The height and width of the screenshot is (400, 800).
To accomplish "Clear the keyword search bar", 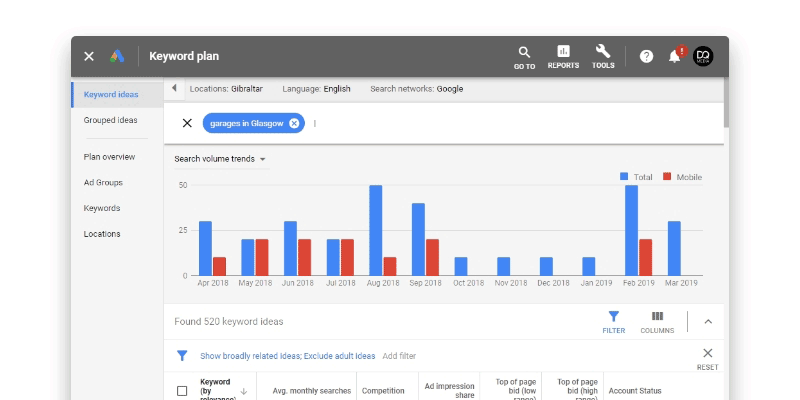I will pos(187,123).
